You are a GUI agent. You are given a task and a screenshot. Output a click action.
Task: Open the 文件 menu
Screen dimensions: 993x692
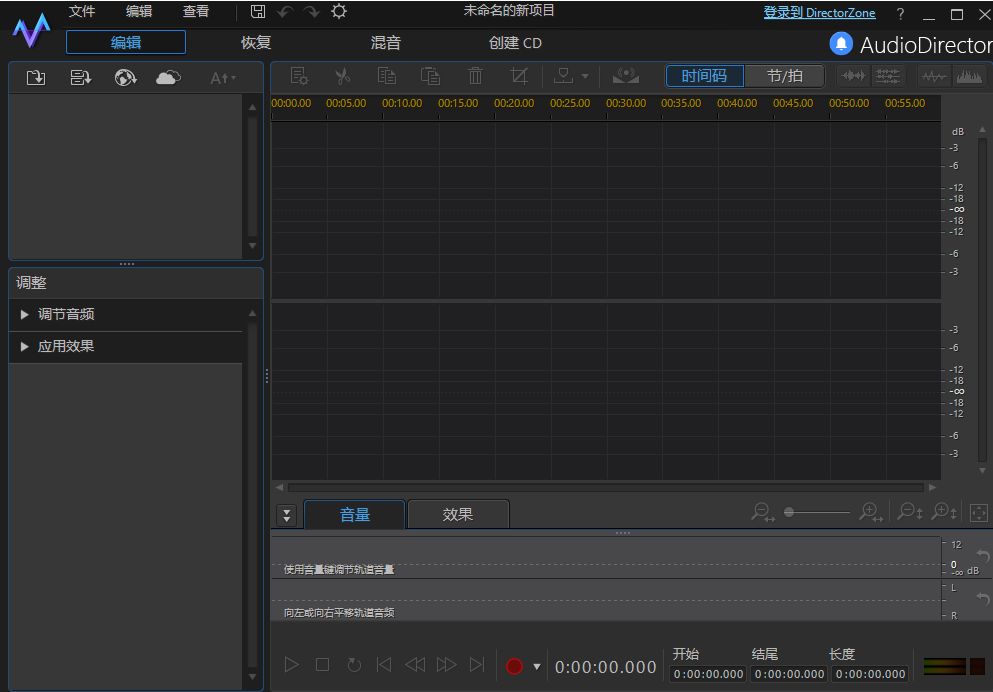(x=81, y=11)
